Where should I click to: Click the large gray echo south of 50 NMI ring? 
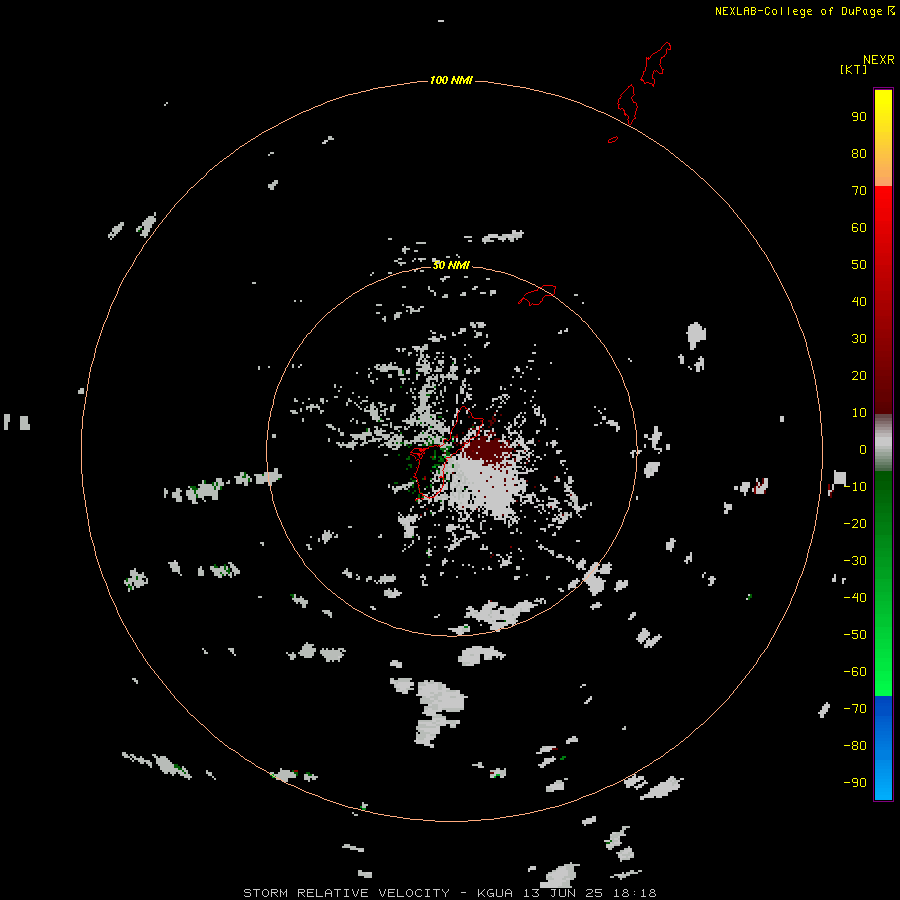439,712
